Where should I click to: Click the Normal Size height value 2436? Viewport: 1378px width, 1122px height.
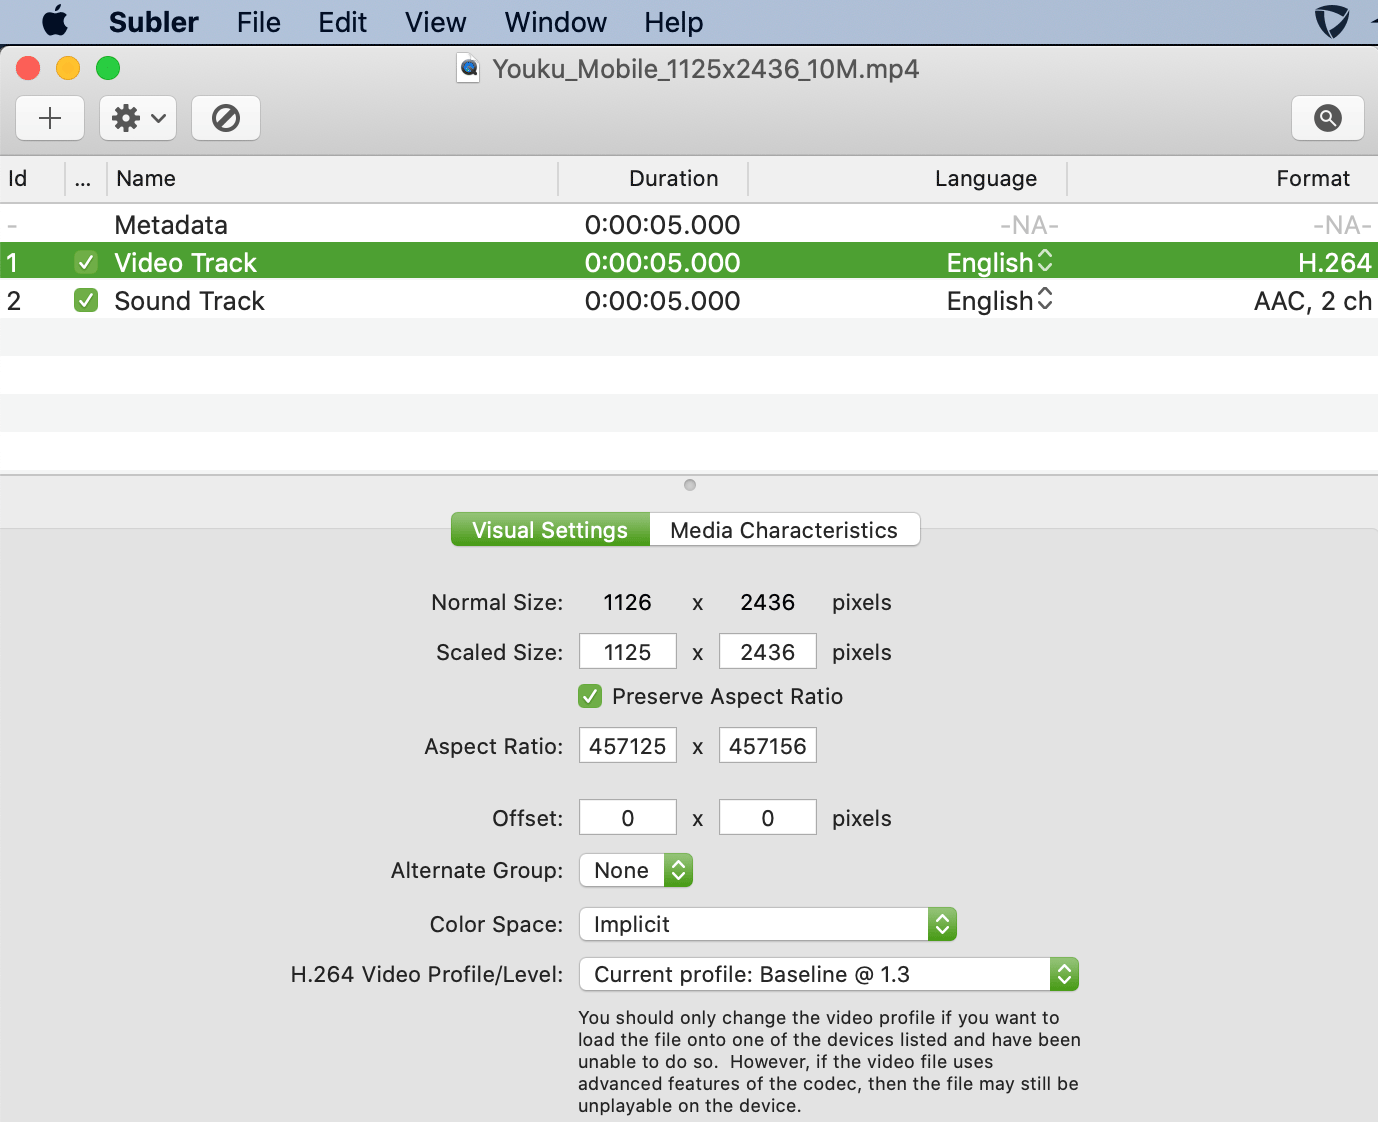768,602
